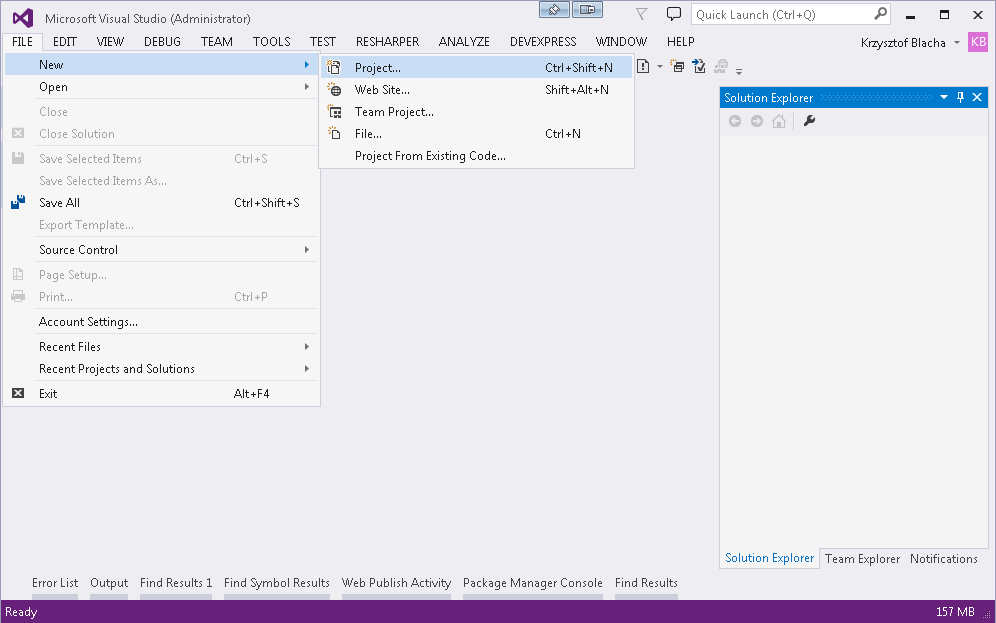Open the Find Results 1 tab
The width and height of the screenshot is (996, 623).
tap(176, 582)
